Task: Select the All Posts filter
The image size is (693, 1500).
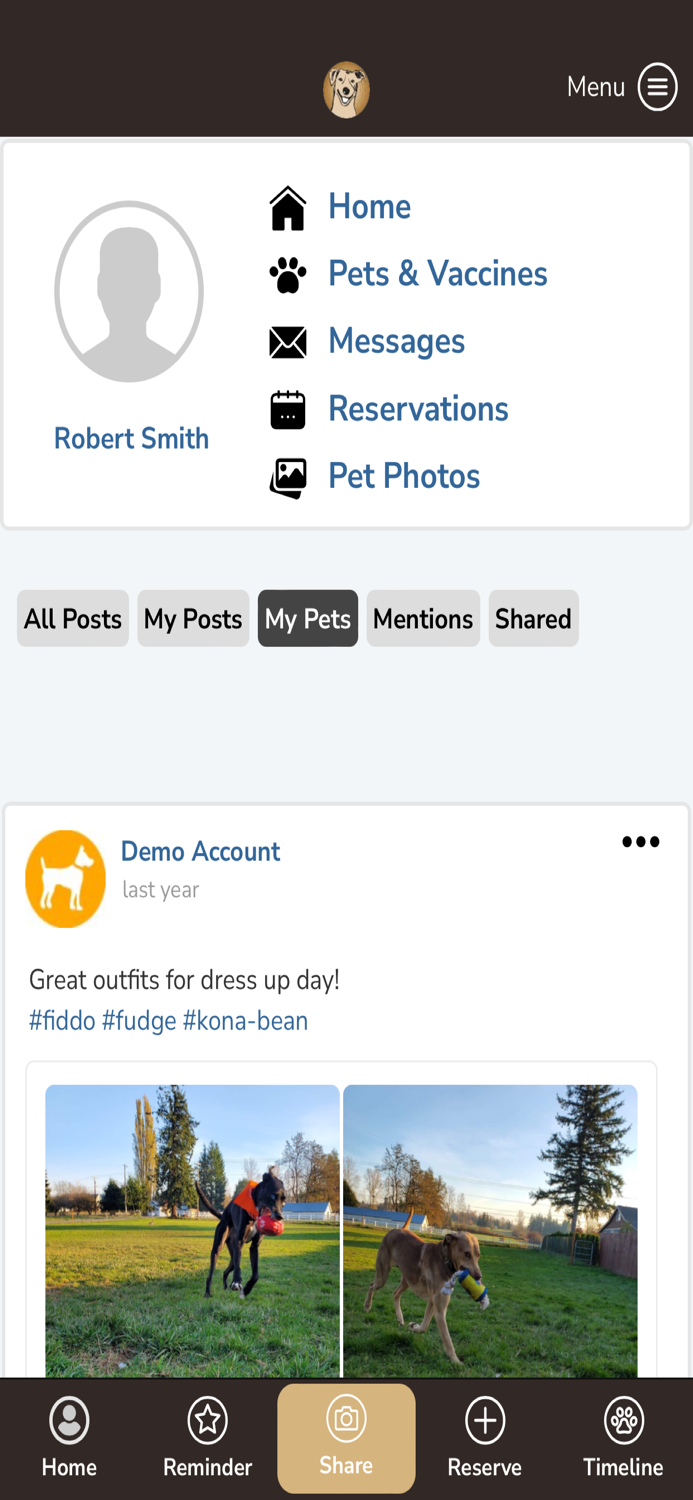Action: click(72, 618)
